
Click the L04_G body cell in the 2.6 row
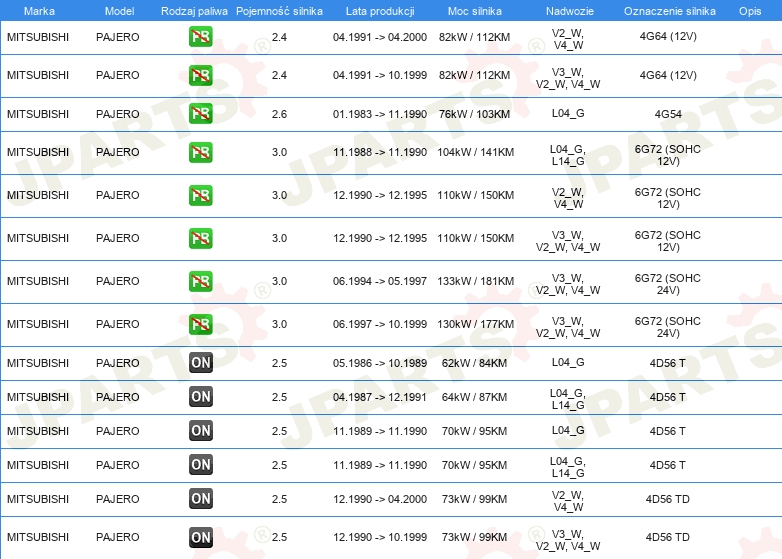click(x=568, y=113)
